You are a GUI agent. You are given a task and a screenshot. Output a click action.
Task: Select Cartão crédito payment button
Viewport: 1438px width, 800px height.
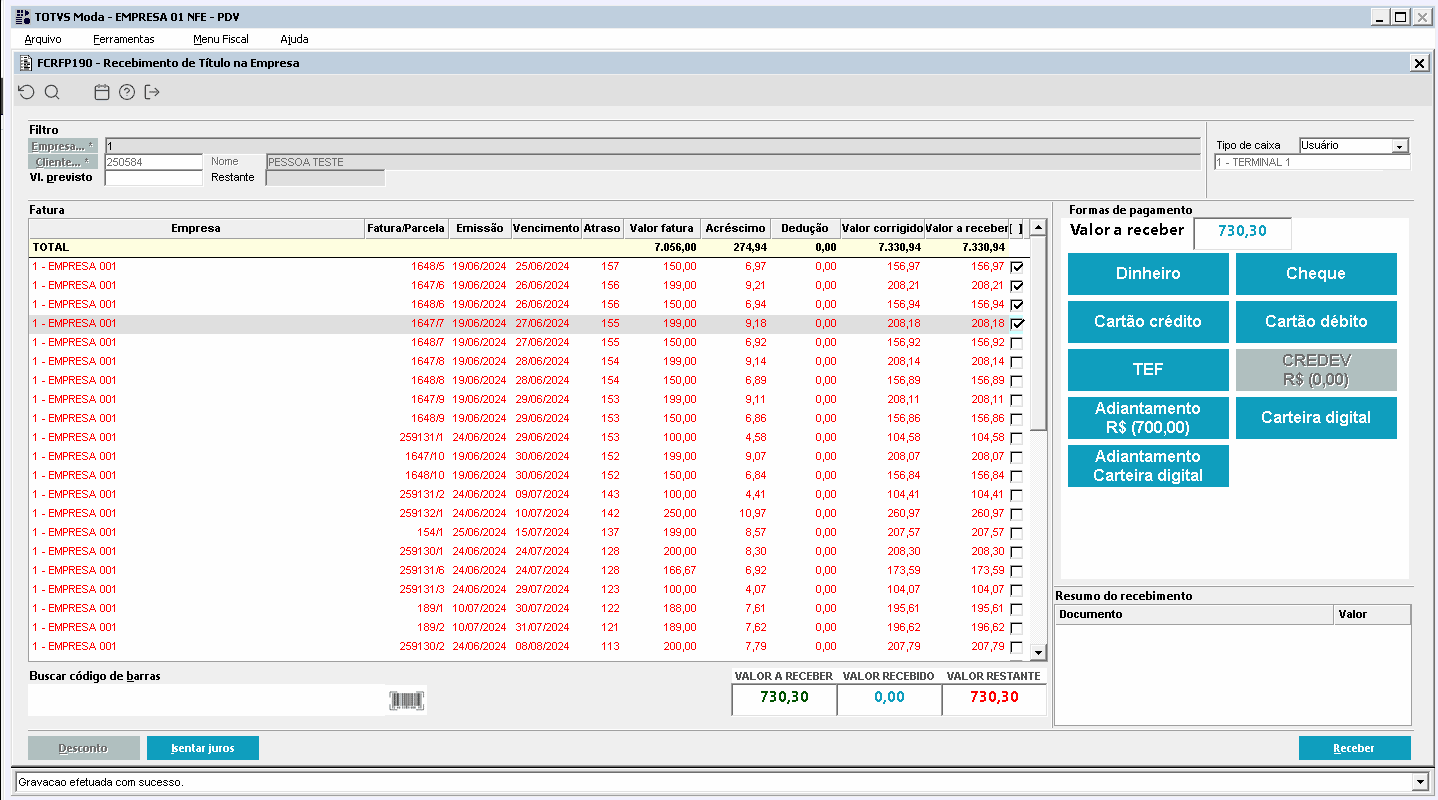click(x=1148, y=322)
